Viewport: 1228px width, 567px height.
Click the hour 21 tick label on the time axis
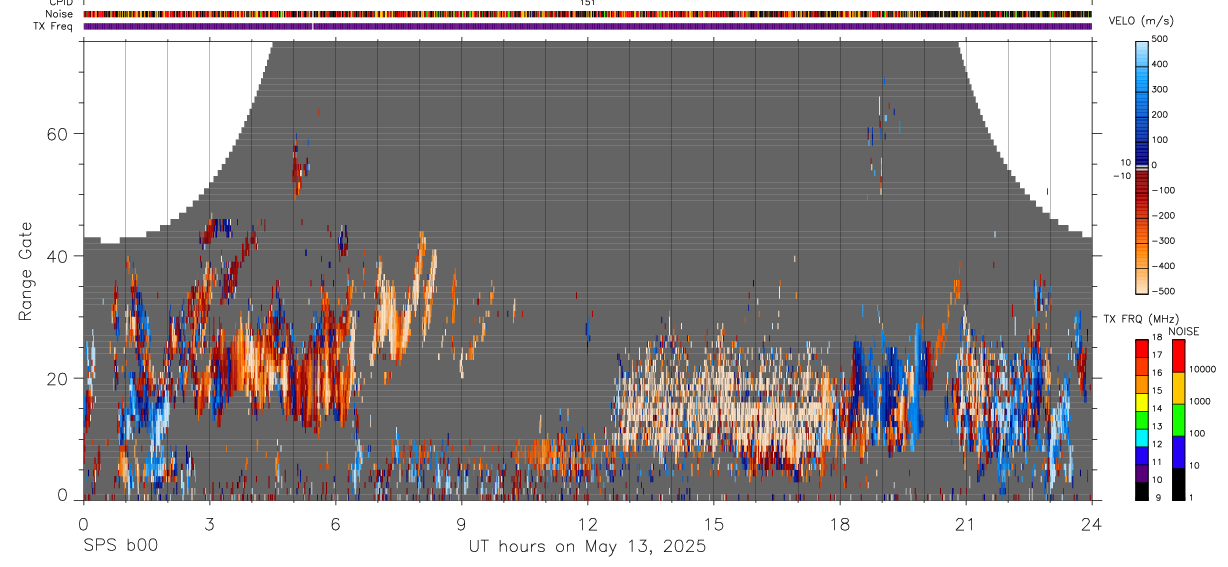[x=966, y=523]
